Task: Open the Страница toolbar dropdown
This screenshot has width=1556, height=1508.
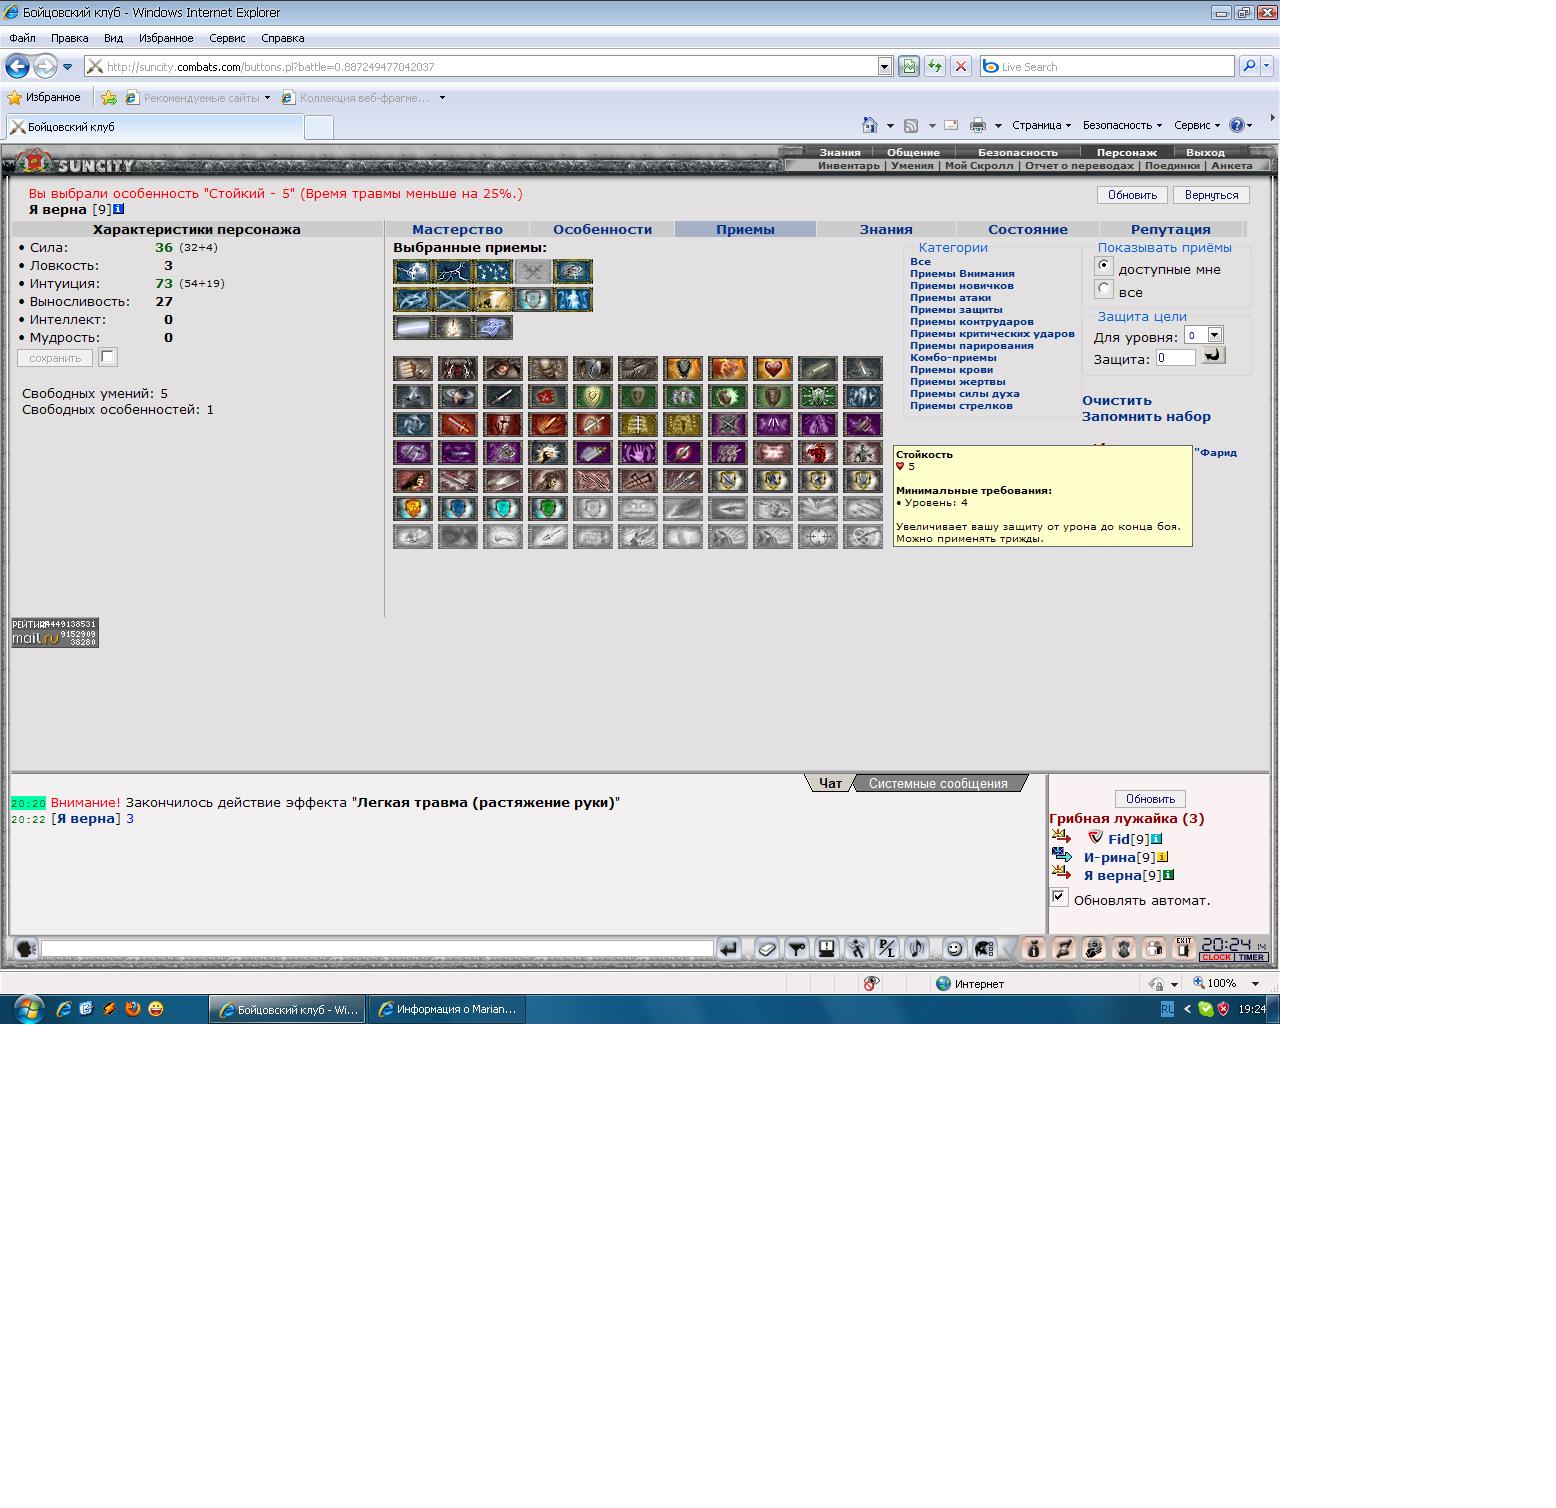Action: [x=1041, y=125]
